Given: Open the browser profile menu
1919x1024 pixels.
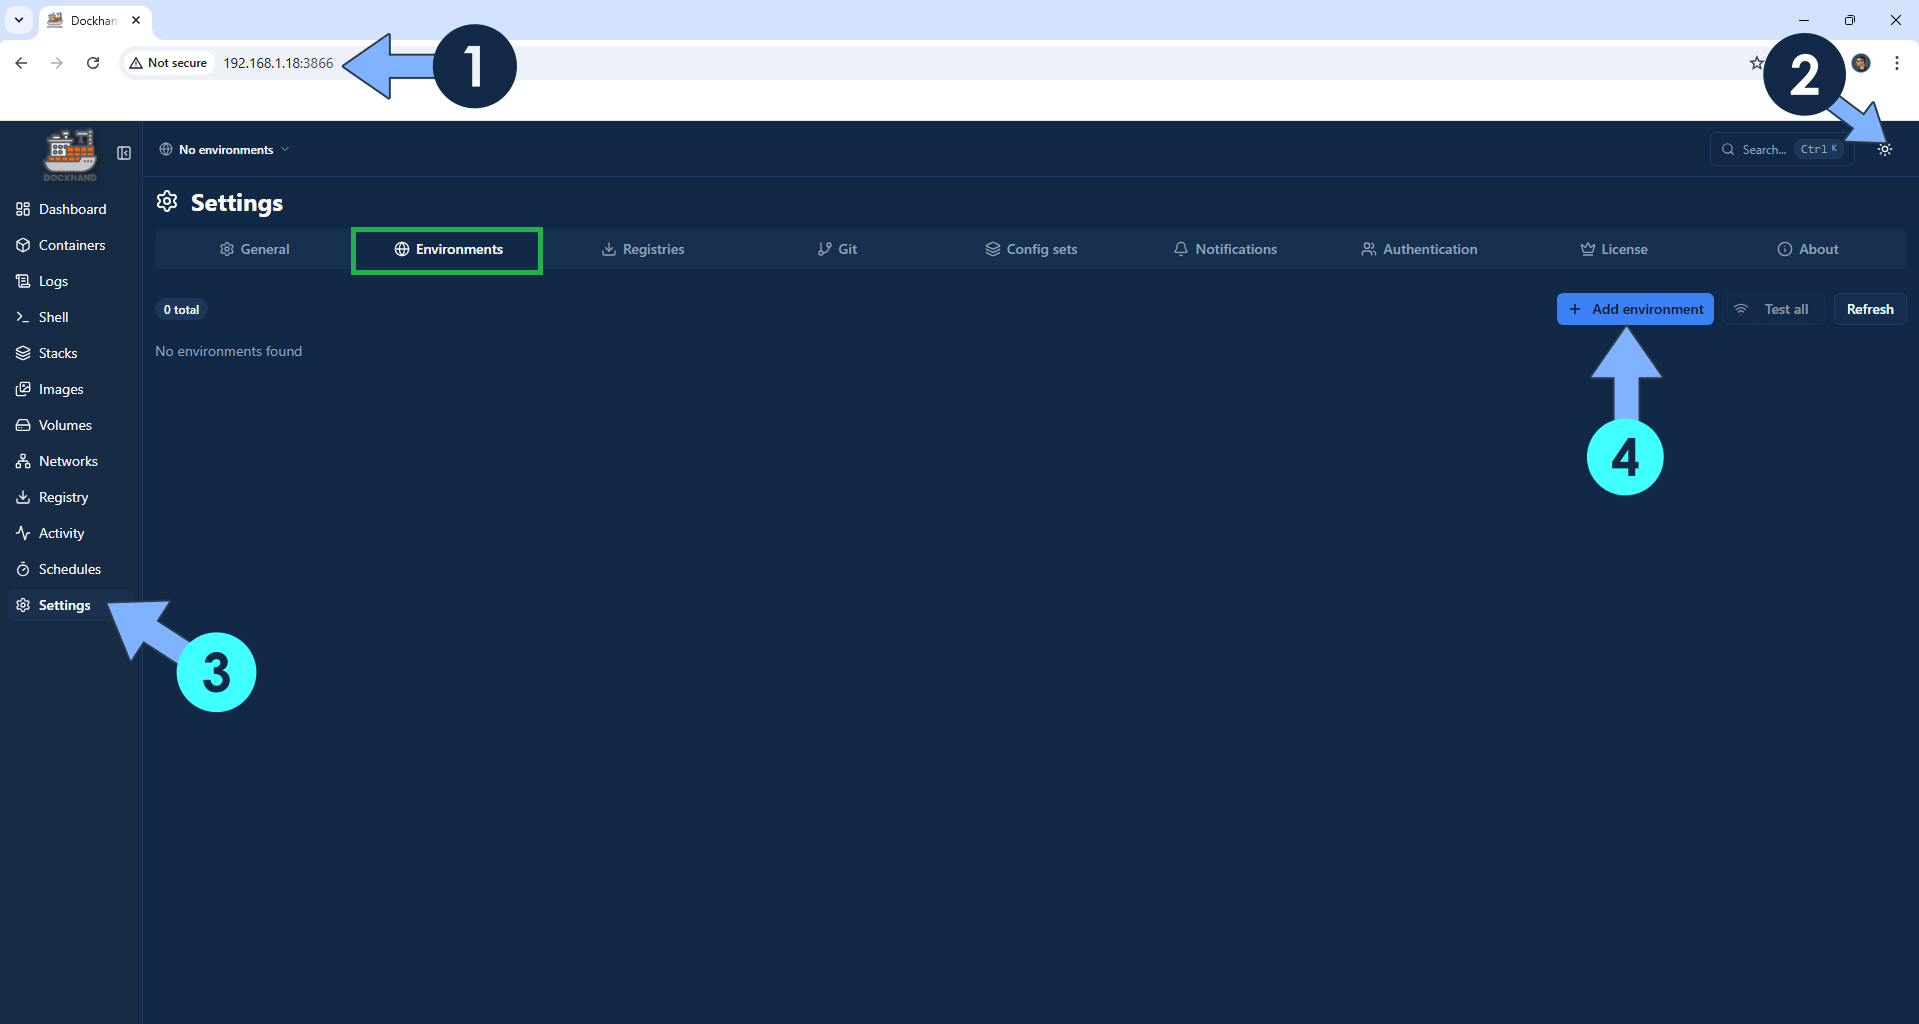Looking at the screenshot, I should coord(1860,62).
